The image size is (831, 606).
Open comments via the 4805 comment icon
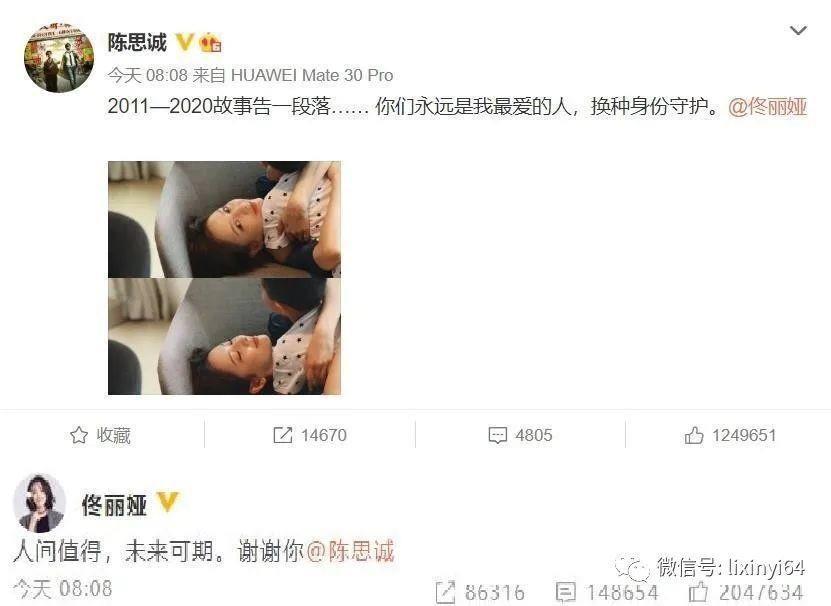click(497, 435)
